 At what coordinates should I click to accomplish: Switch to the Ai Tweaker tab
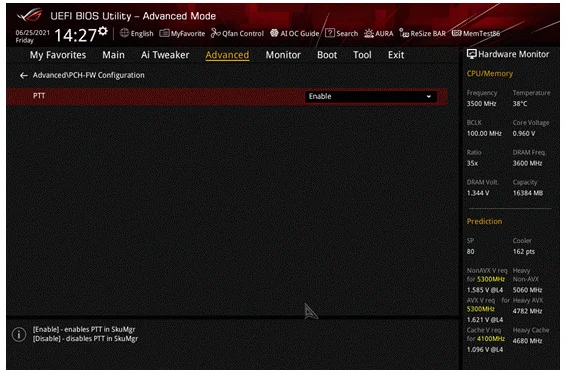(x=165, y=55)
